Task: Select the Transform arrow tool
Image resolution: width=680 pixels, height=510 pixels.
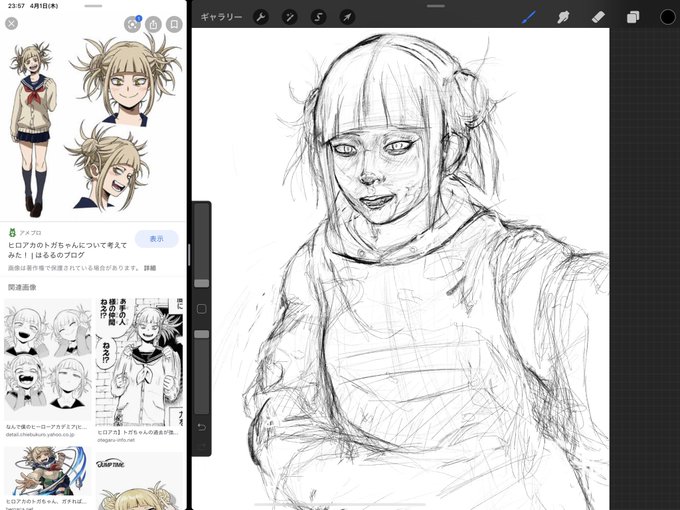Action: pyautogui.click(x=347, y=17)
